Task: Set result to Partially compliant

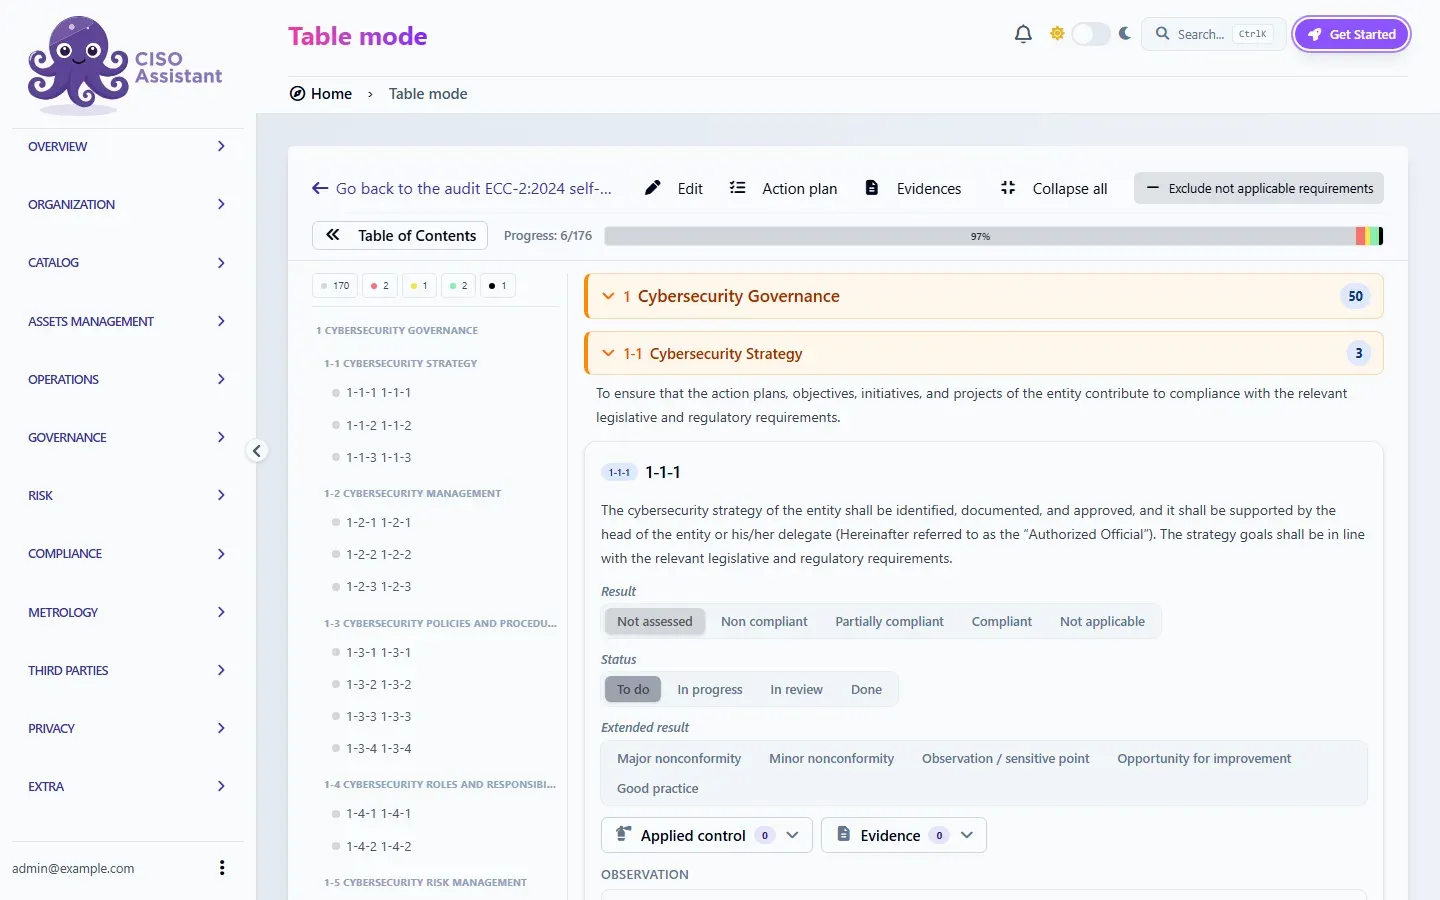Action: 889,621
